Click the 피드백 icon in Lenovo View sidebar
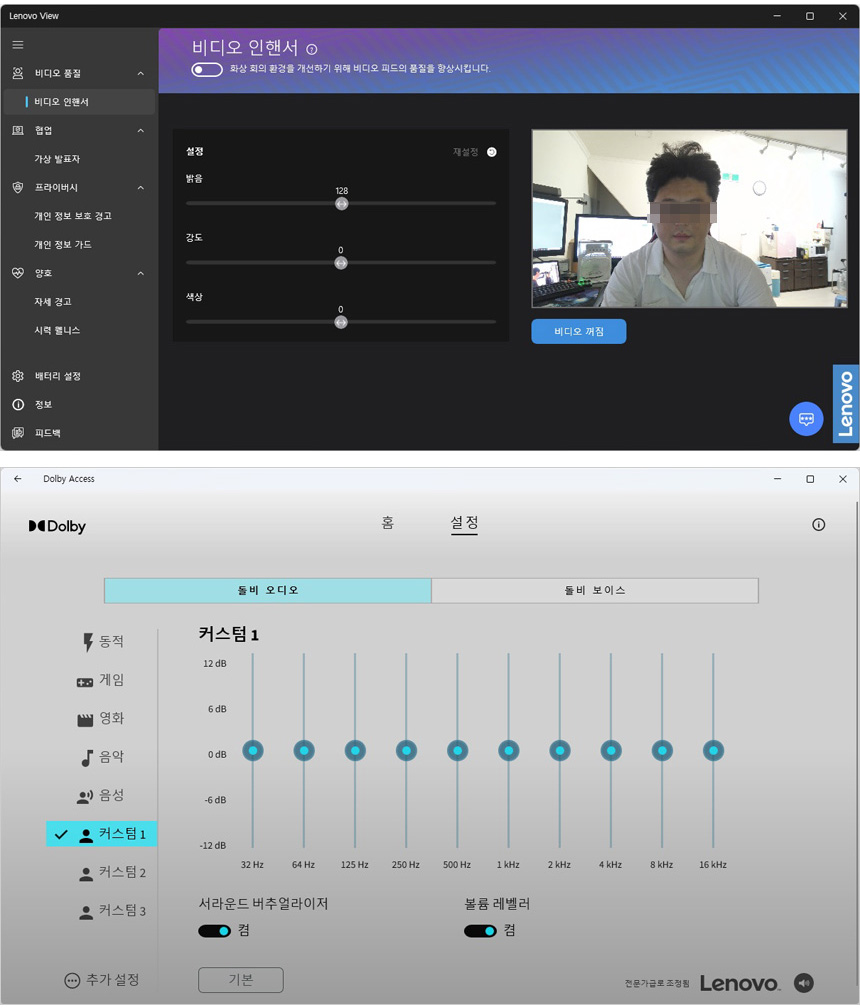Viewport: 860px width, 1008px height. [x=18, y=433]
